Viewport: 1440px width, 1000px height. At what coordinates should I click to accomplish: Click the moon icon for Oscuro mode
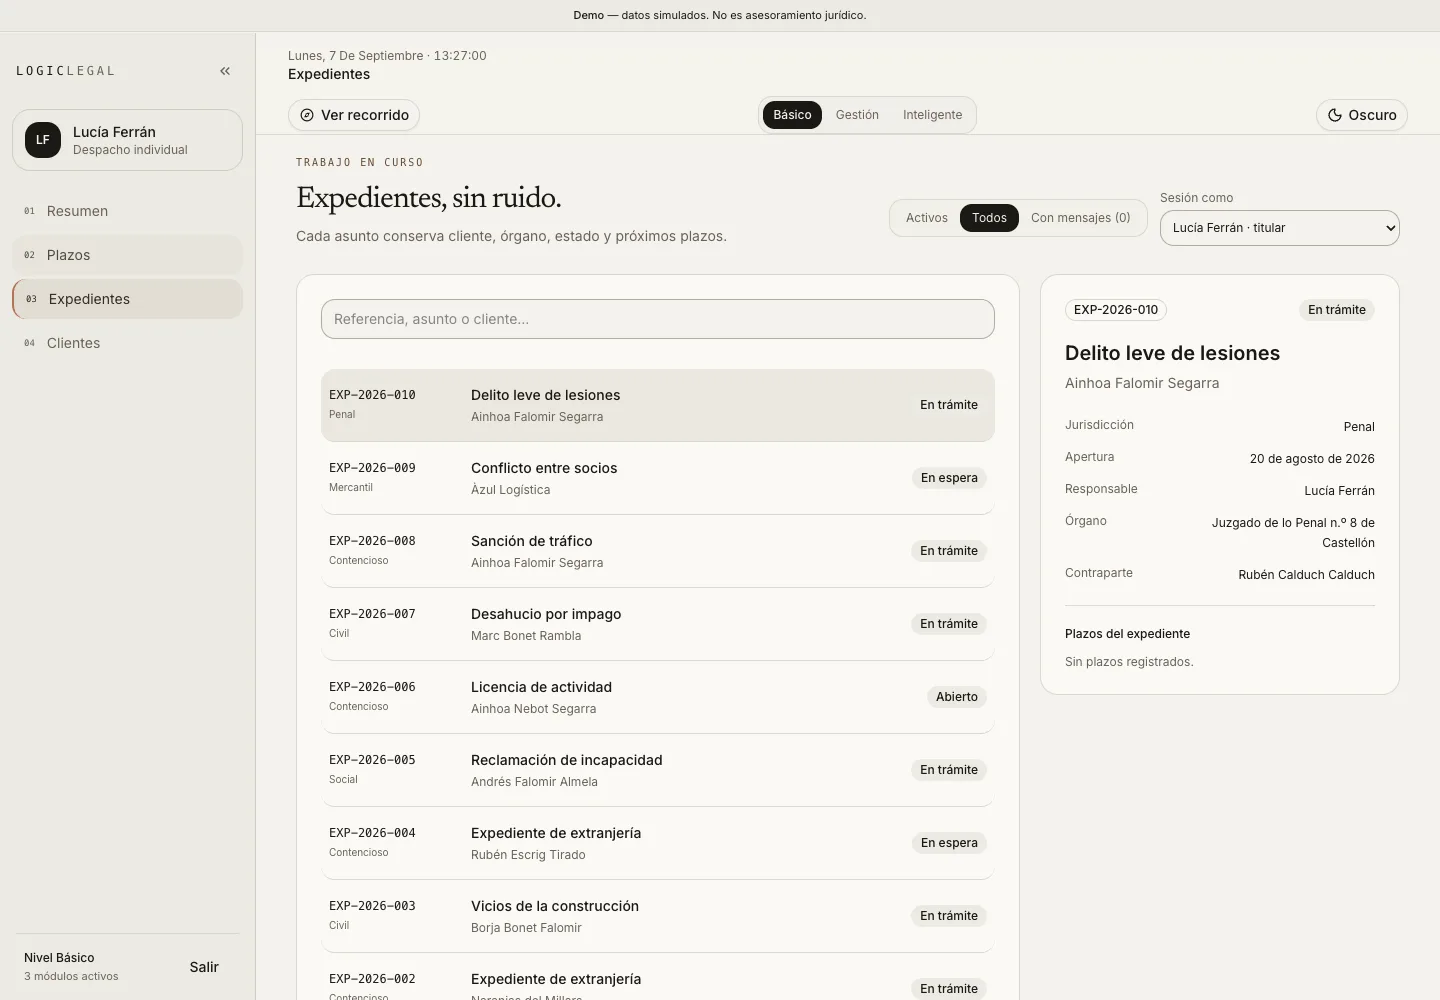[x=1334, y=115]
